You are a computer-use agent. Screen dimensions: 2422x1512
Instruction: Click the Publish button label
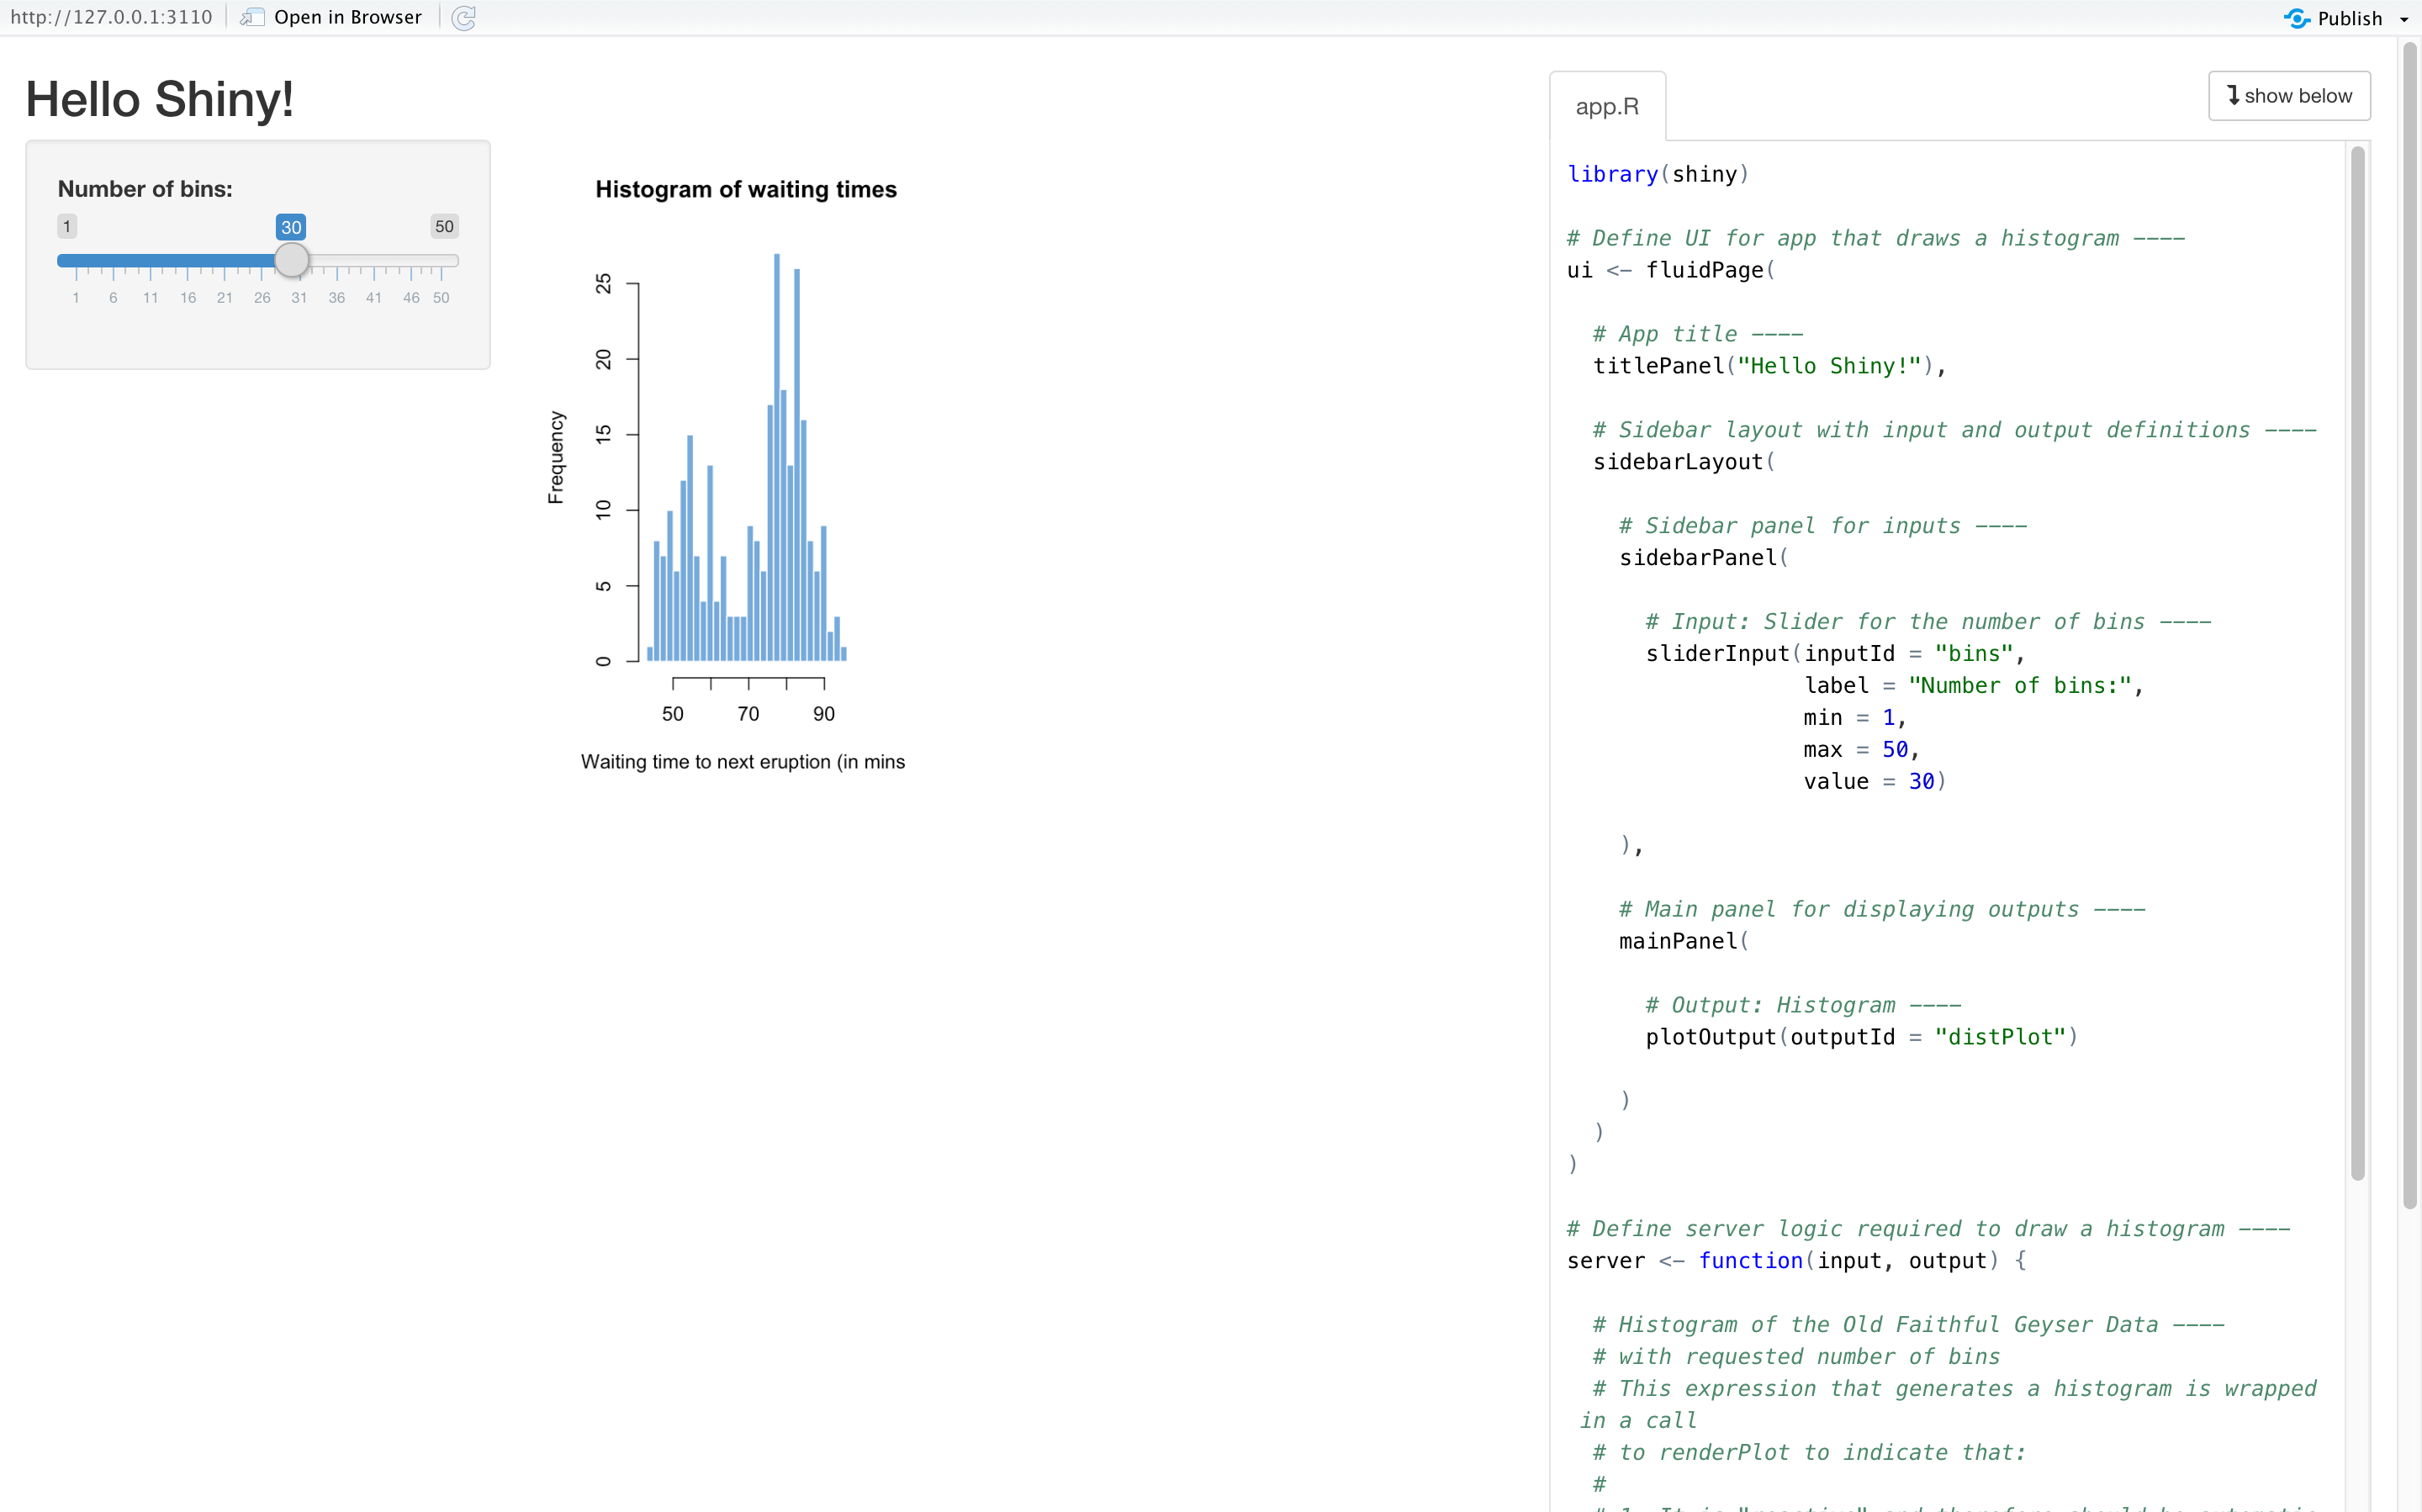[x=2350, y=18]
